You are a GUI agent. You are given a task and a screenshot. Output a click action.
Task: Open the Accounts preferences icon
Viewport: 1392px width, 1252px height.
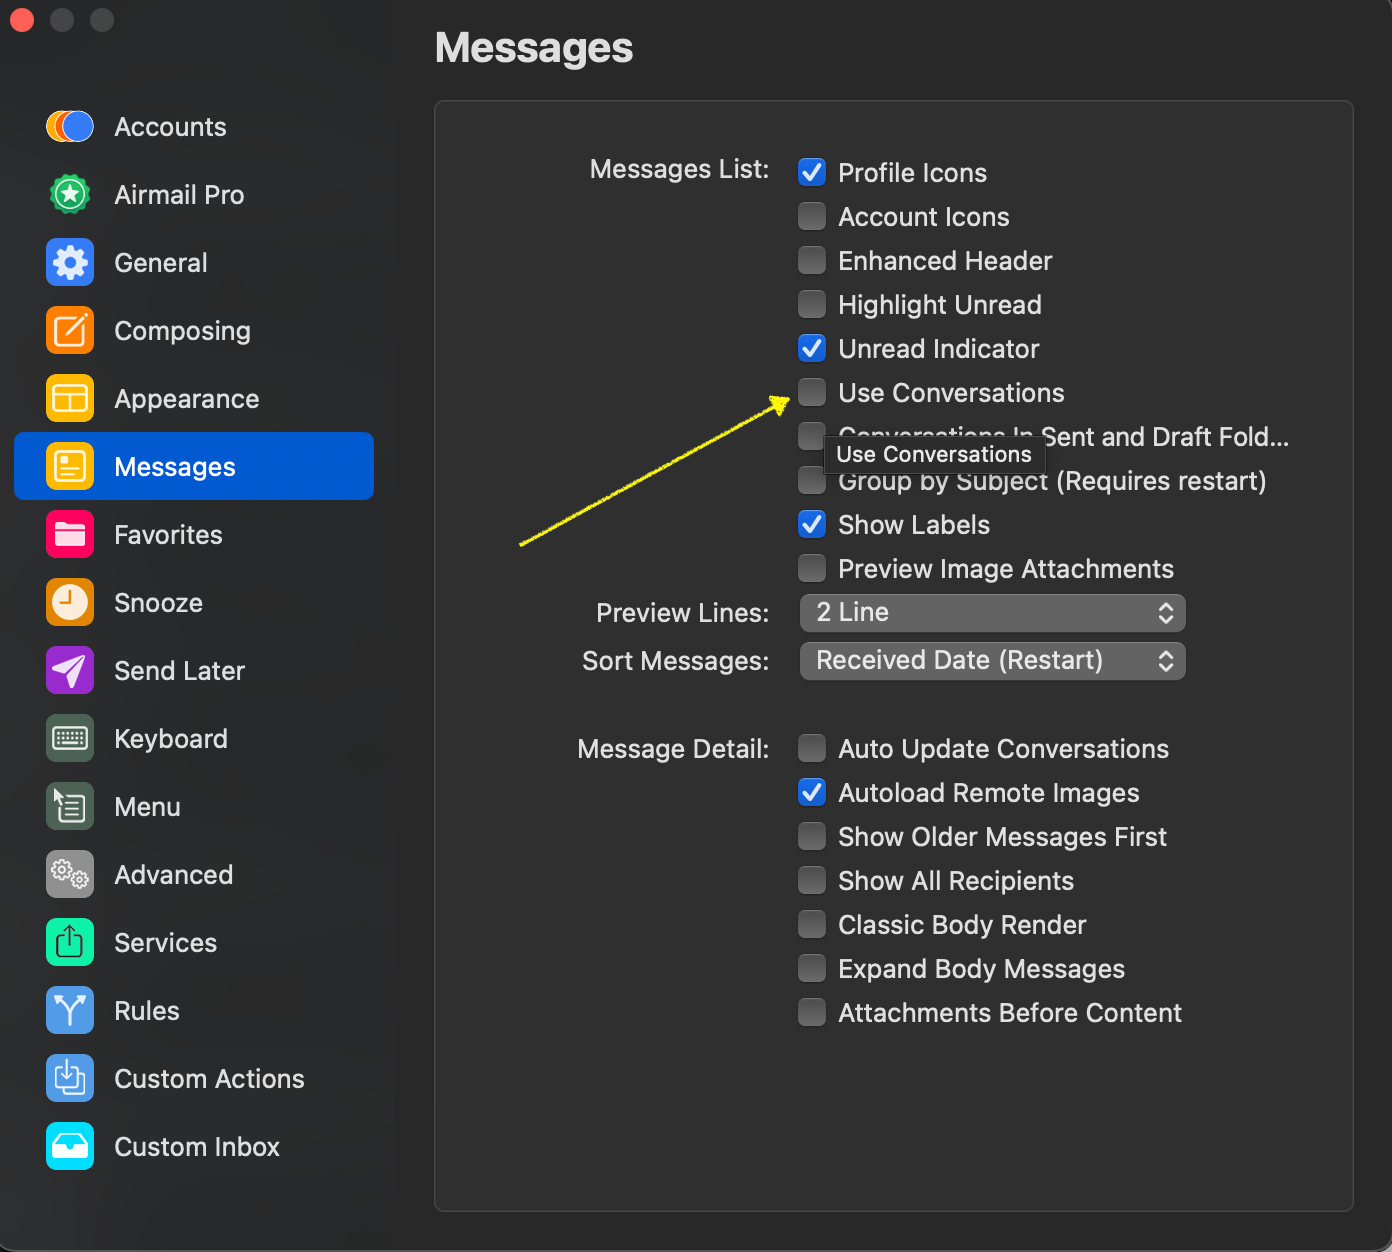click(x=70, y=127)
